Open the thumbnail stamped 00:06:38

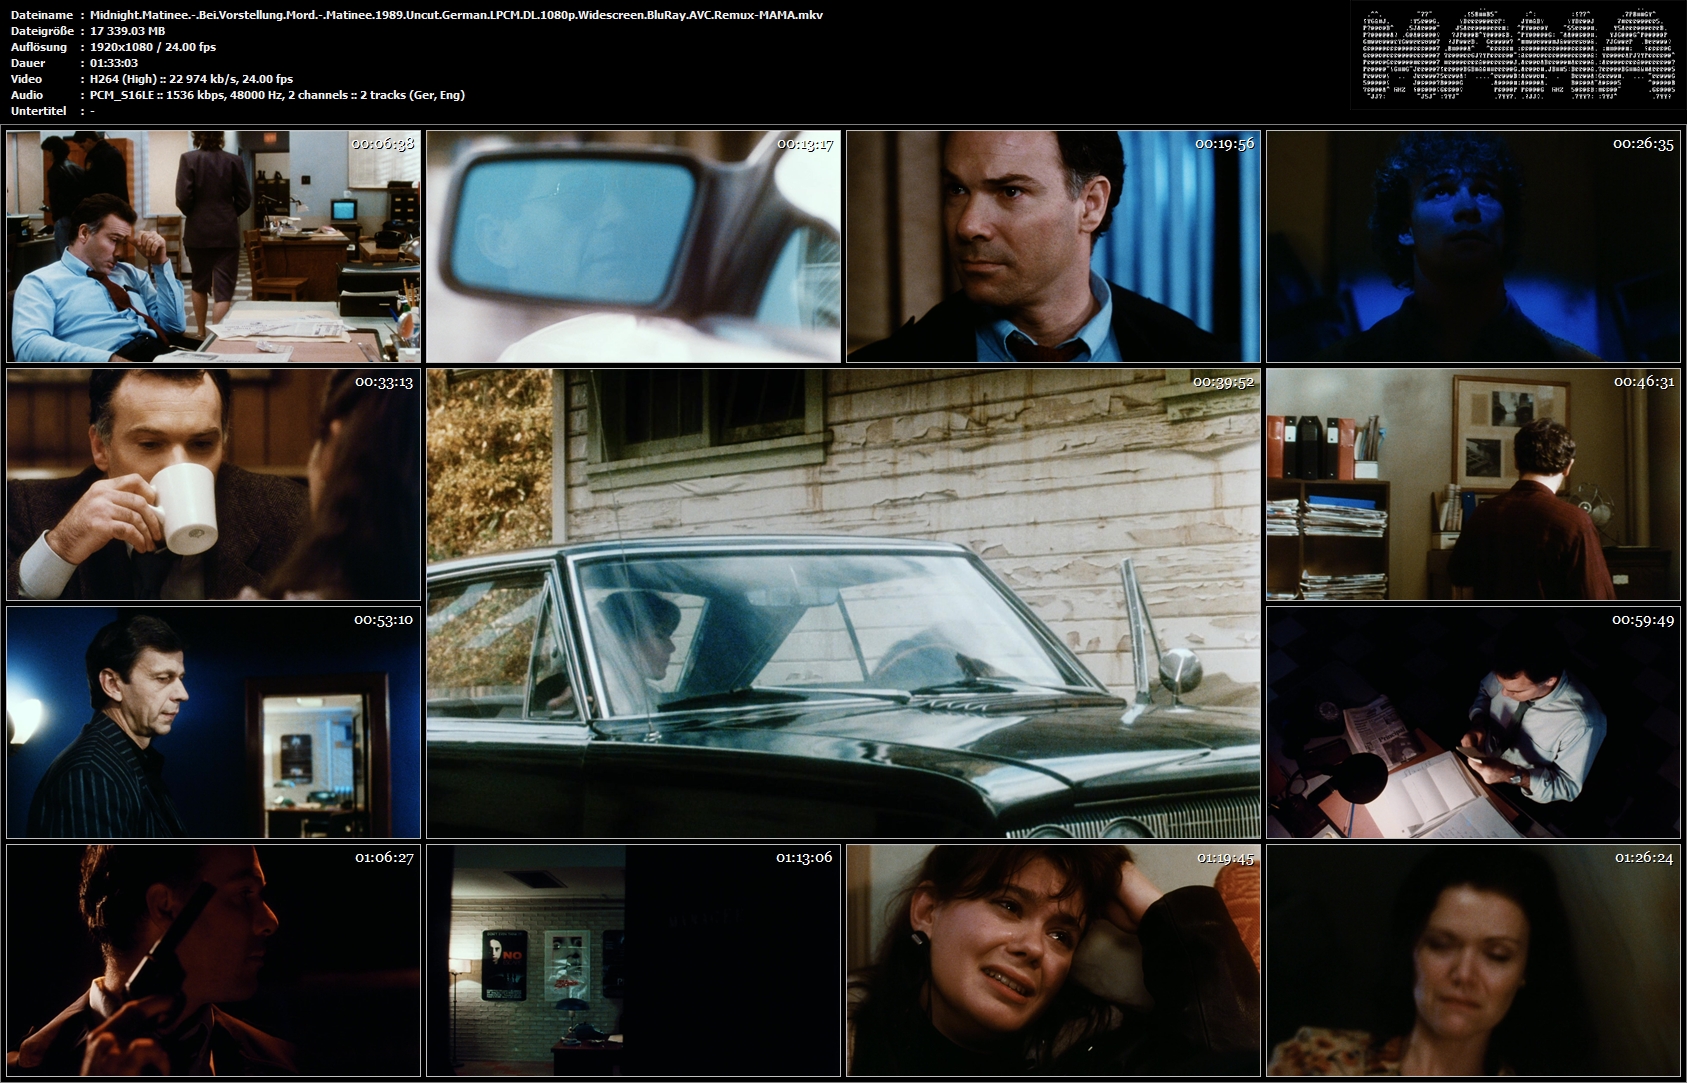[x=213, y=246]
